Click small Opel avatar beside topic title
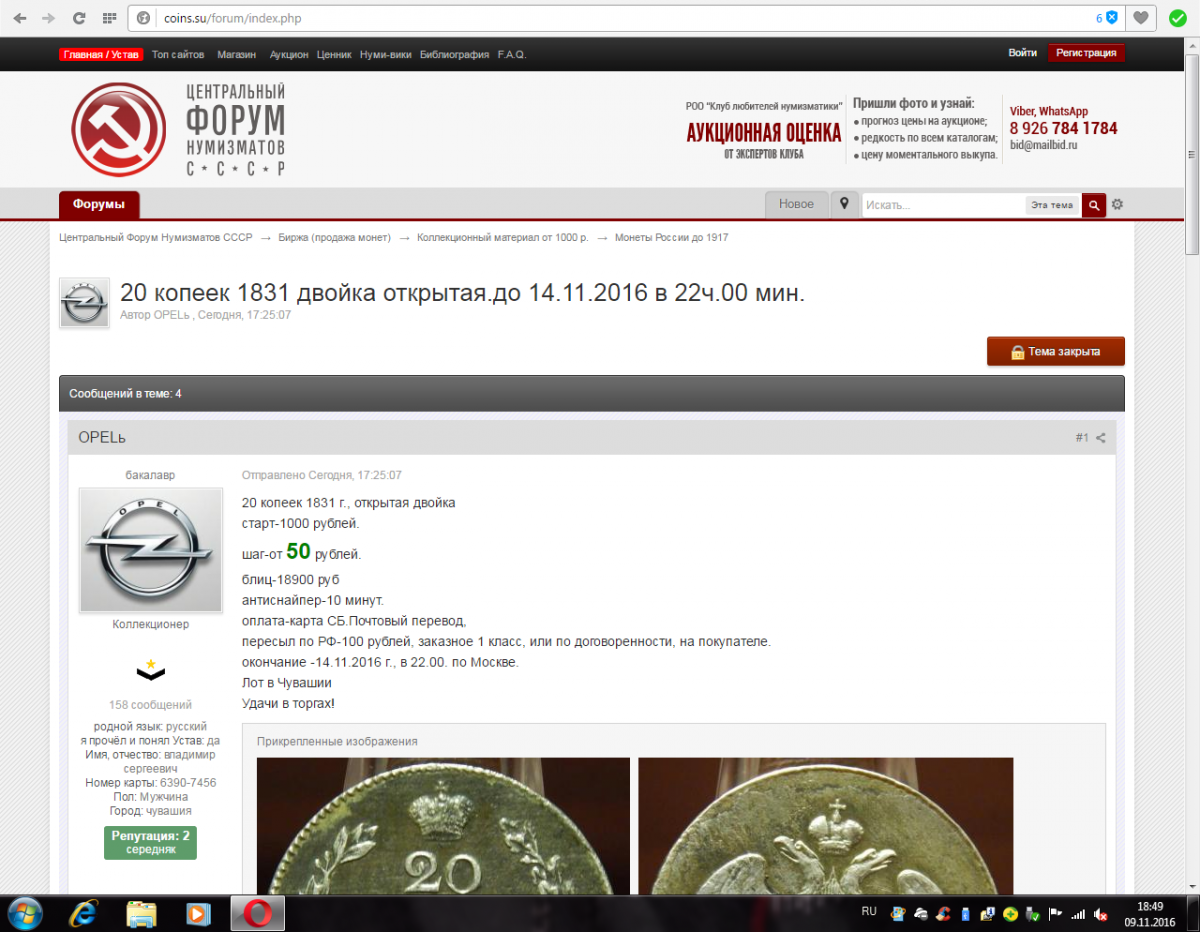Image resolution: width=1200 pixels, height=932 pixels. (84, 303)
